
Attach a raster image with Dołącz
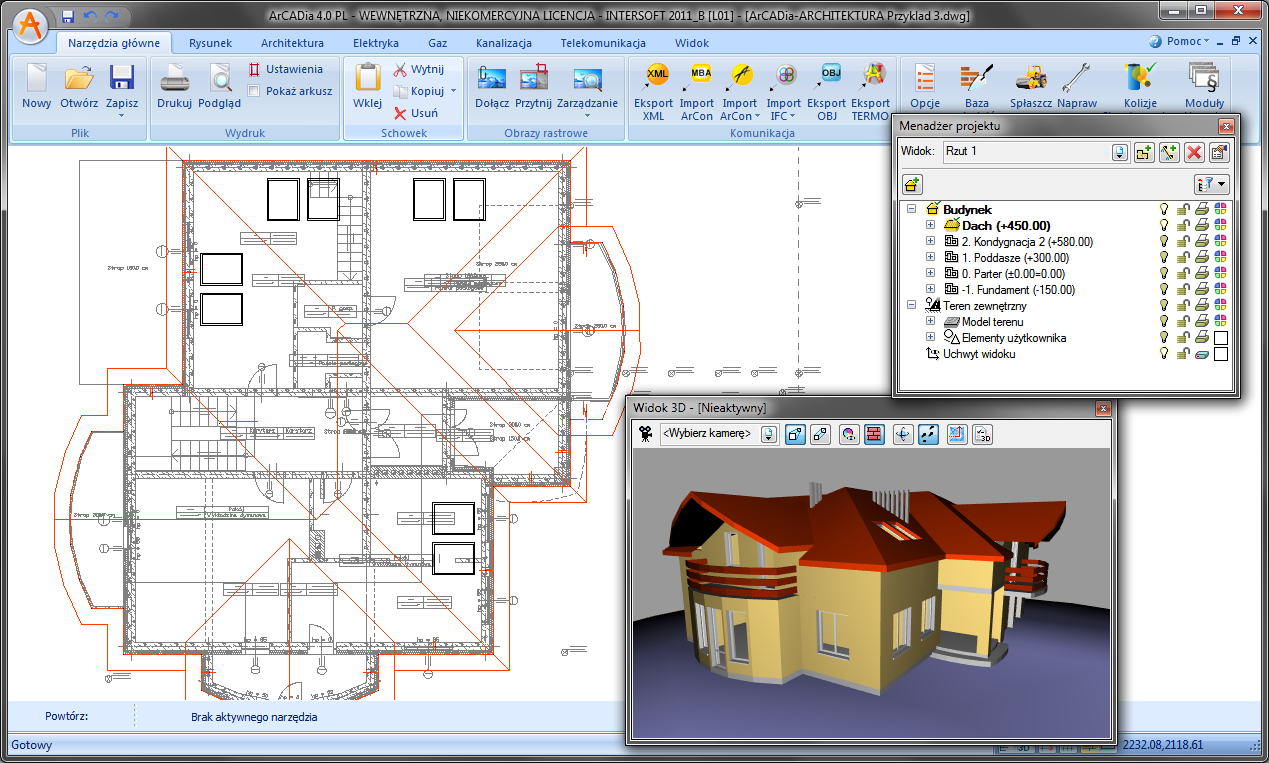click(491, 87)
